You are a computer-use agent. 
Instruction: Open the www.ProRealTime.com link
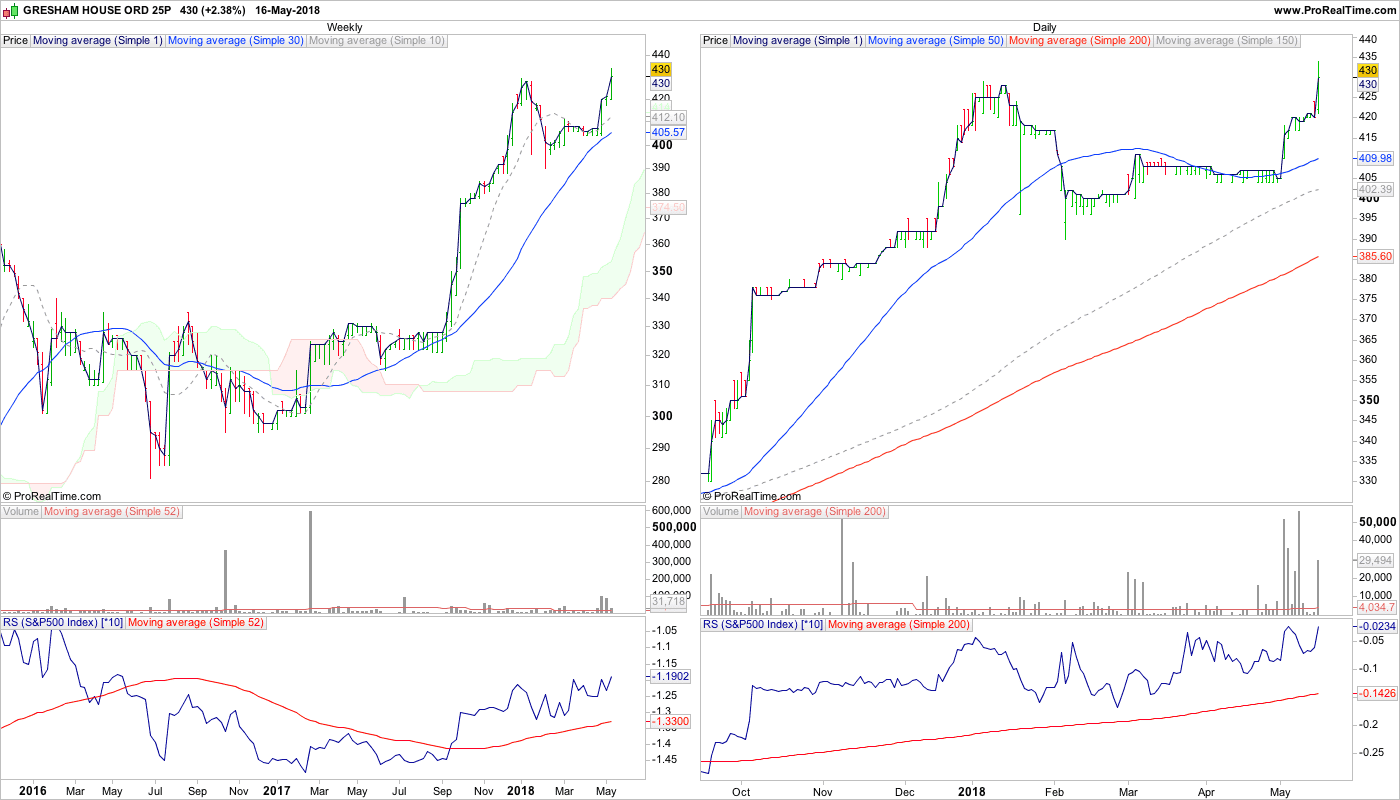[1334, 10]
